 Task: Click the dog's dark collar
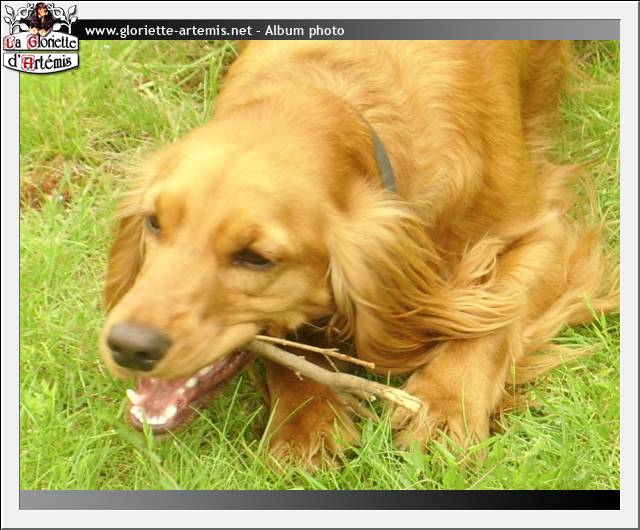click(x=381, y=160)
